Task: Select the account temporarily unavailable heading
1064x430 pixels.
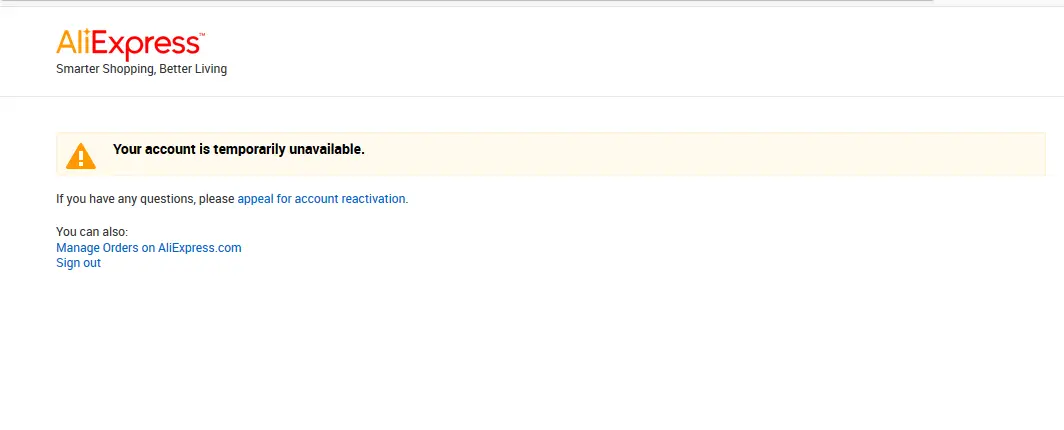Action: (239, 149)
